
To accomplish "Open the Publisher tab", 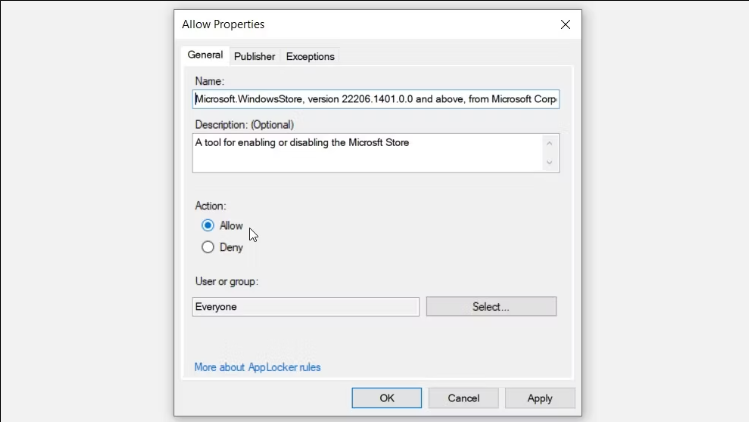I will coord(254,56).
